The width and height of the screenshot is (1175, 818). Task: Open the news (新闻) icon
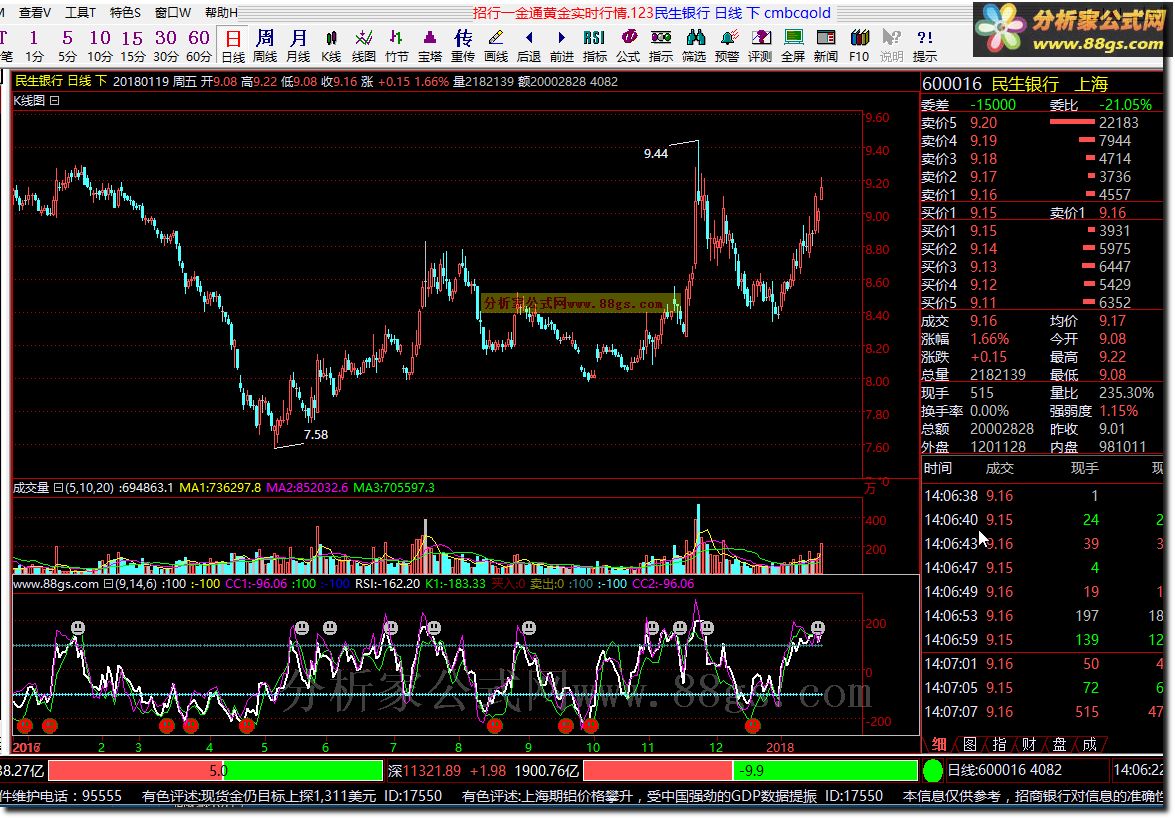click(826, 45)
